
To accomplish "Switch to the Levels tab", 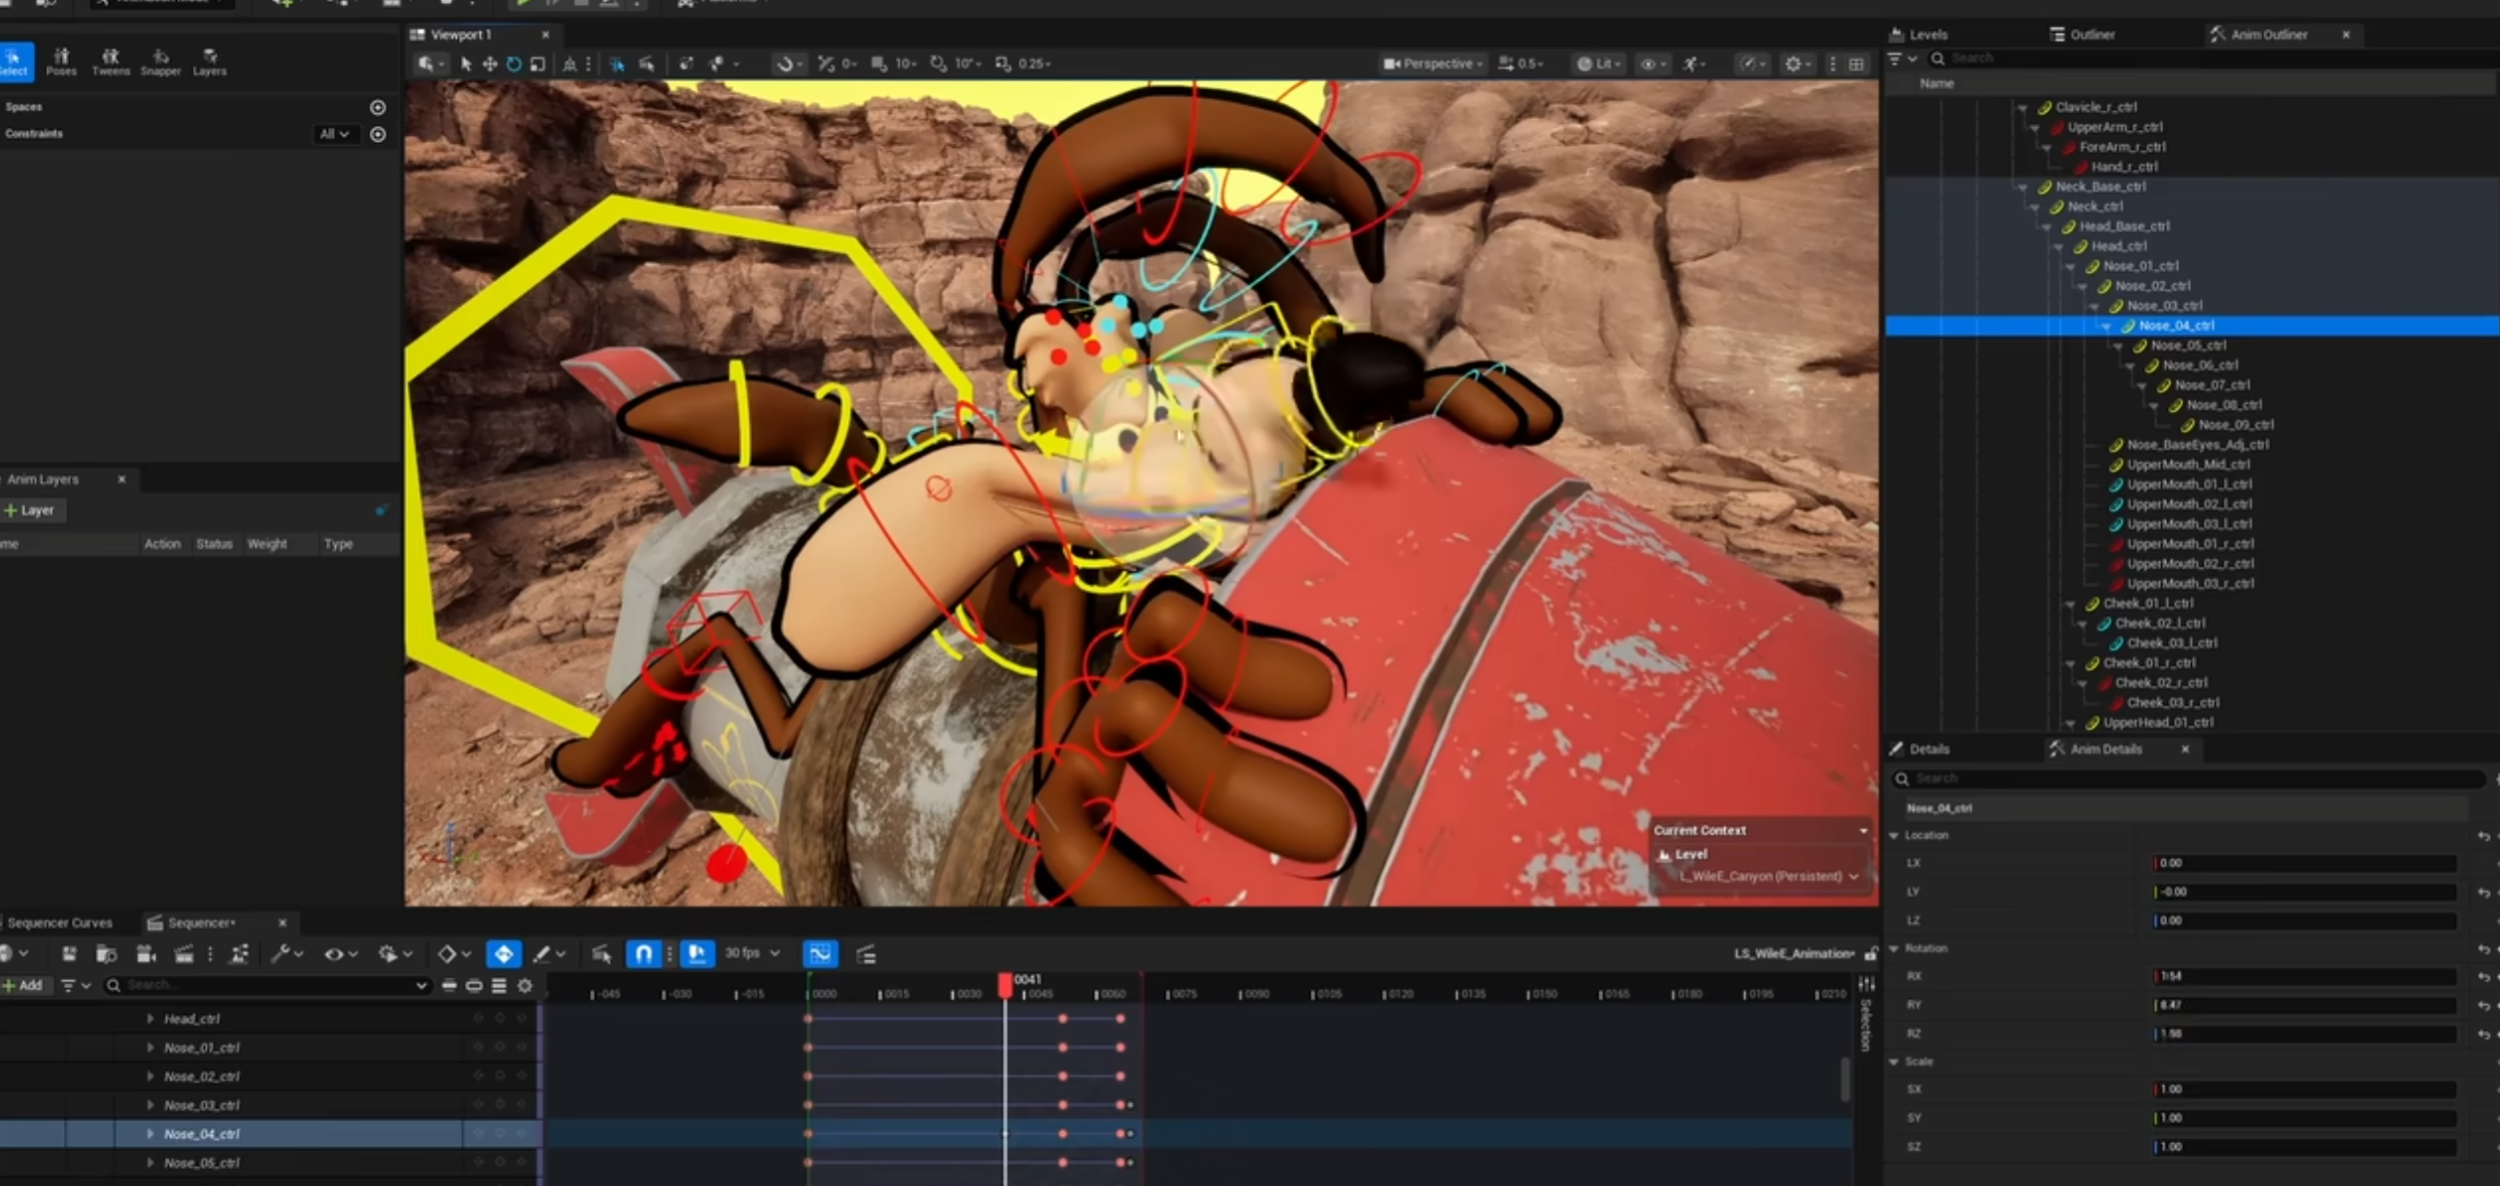I will click(x=1918, y=34).
